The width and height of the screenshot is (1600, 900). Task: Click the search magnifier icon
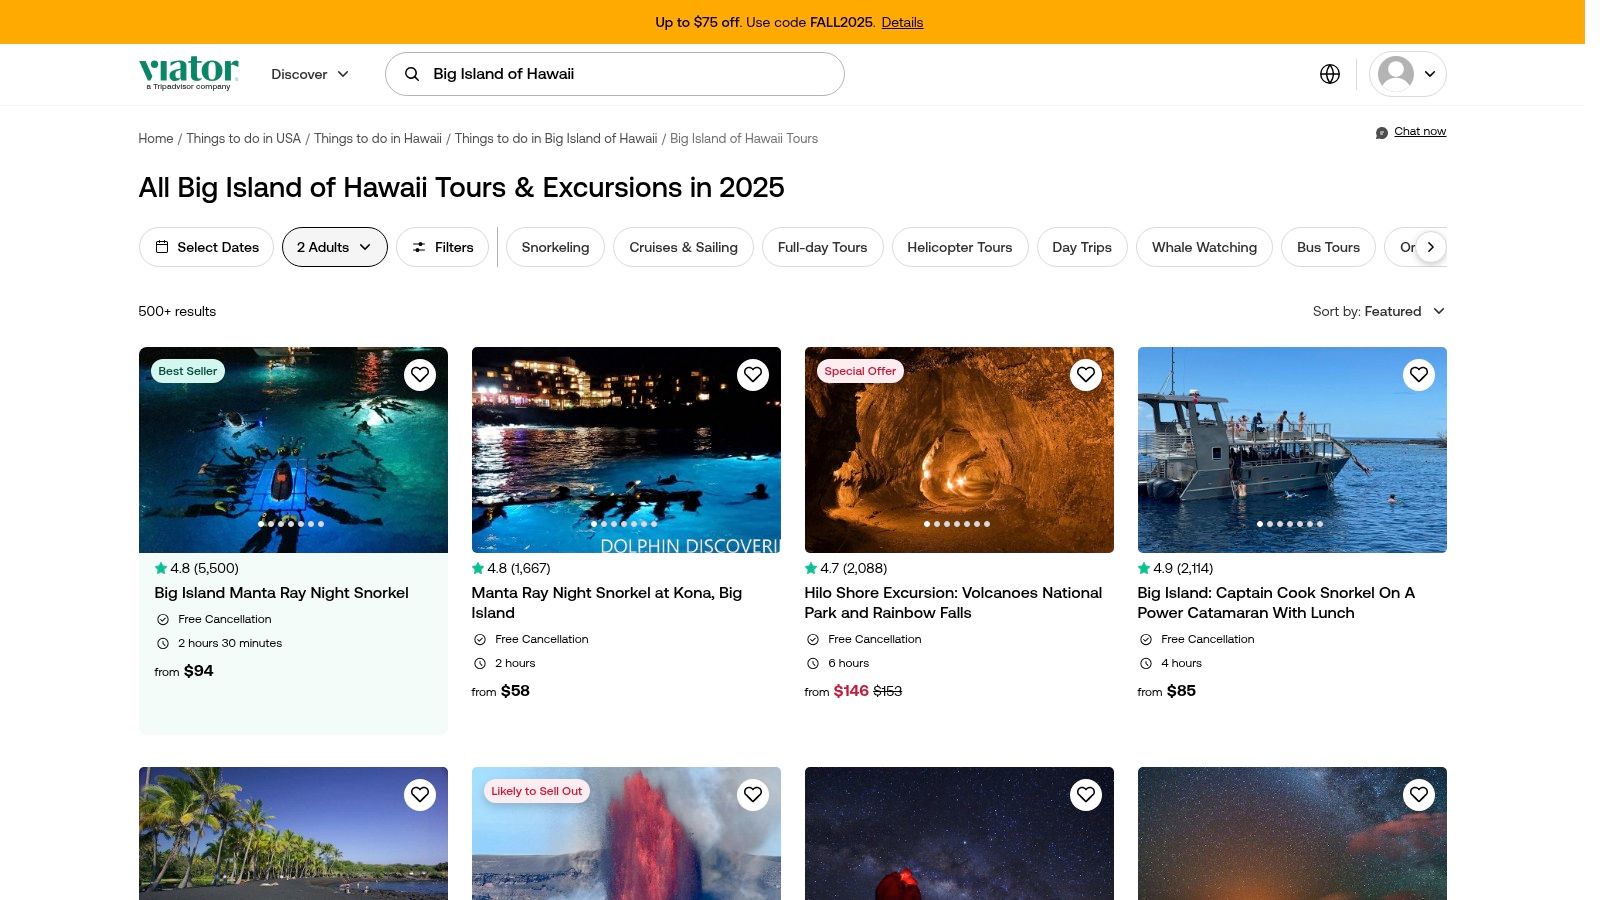pos(412,74)
